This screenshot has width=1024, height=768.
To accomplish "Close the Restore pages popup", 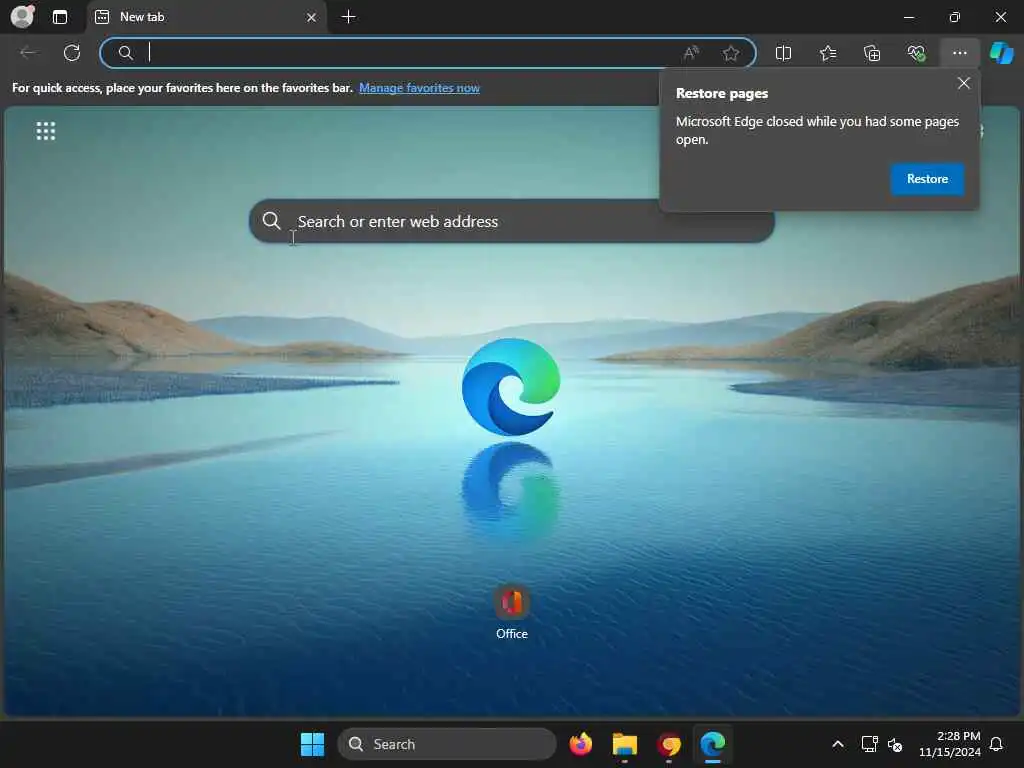I will (x=963, y=83).
